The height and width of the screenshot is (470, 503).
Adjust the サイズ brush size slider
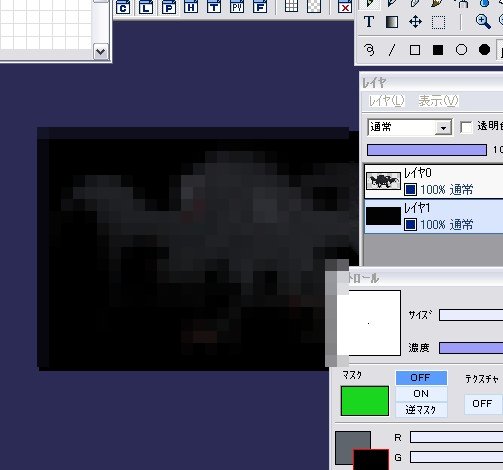(471, 315)
